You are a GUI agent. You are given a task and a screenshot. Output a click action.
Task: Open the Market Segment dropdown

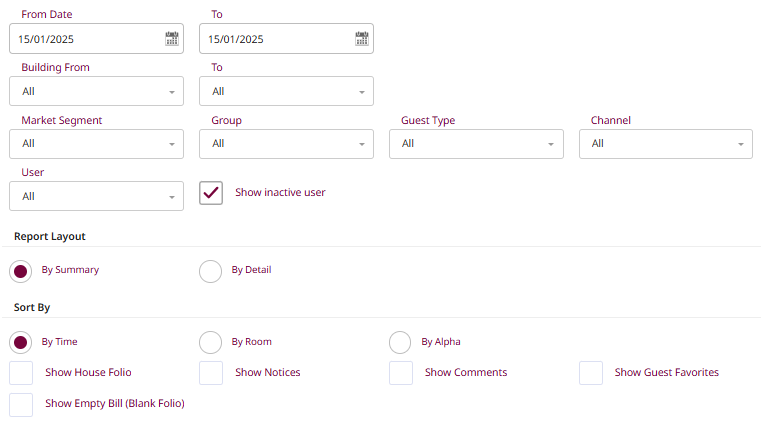[96, 143]
